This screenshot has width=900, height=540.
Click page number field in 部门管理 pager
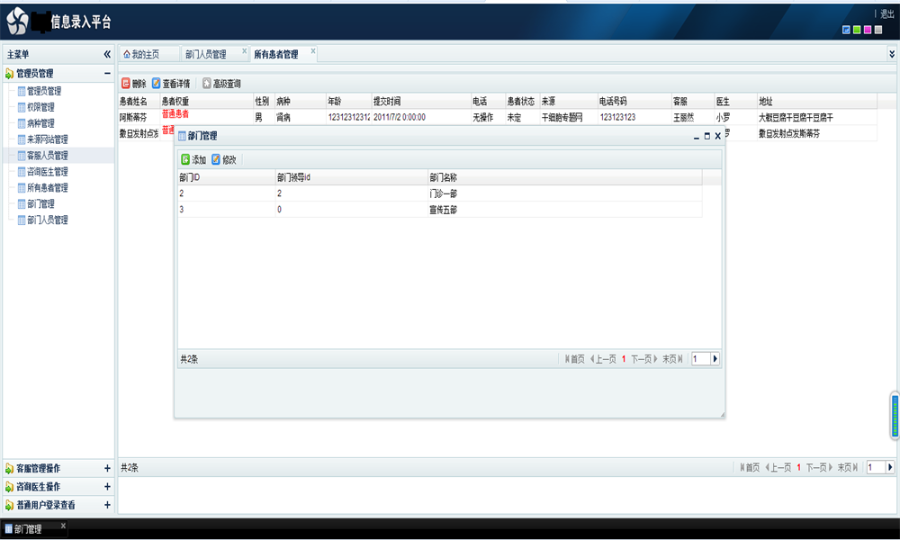pos(700,359)
